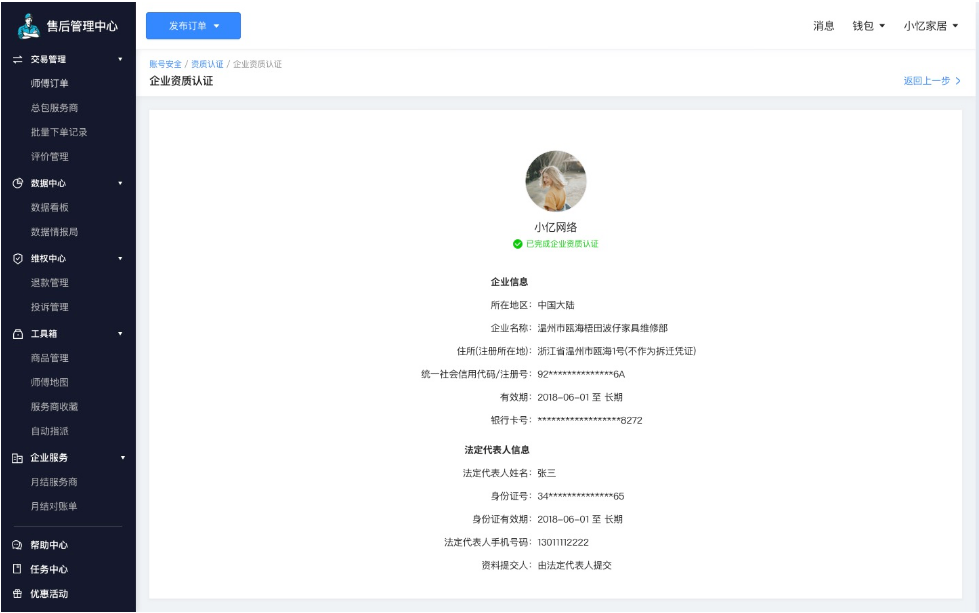Viewport: 979px width, 613px height.
Task: Click the credit code value ending 6A
Action: point(581,375)
